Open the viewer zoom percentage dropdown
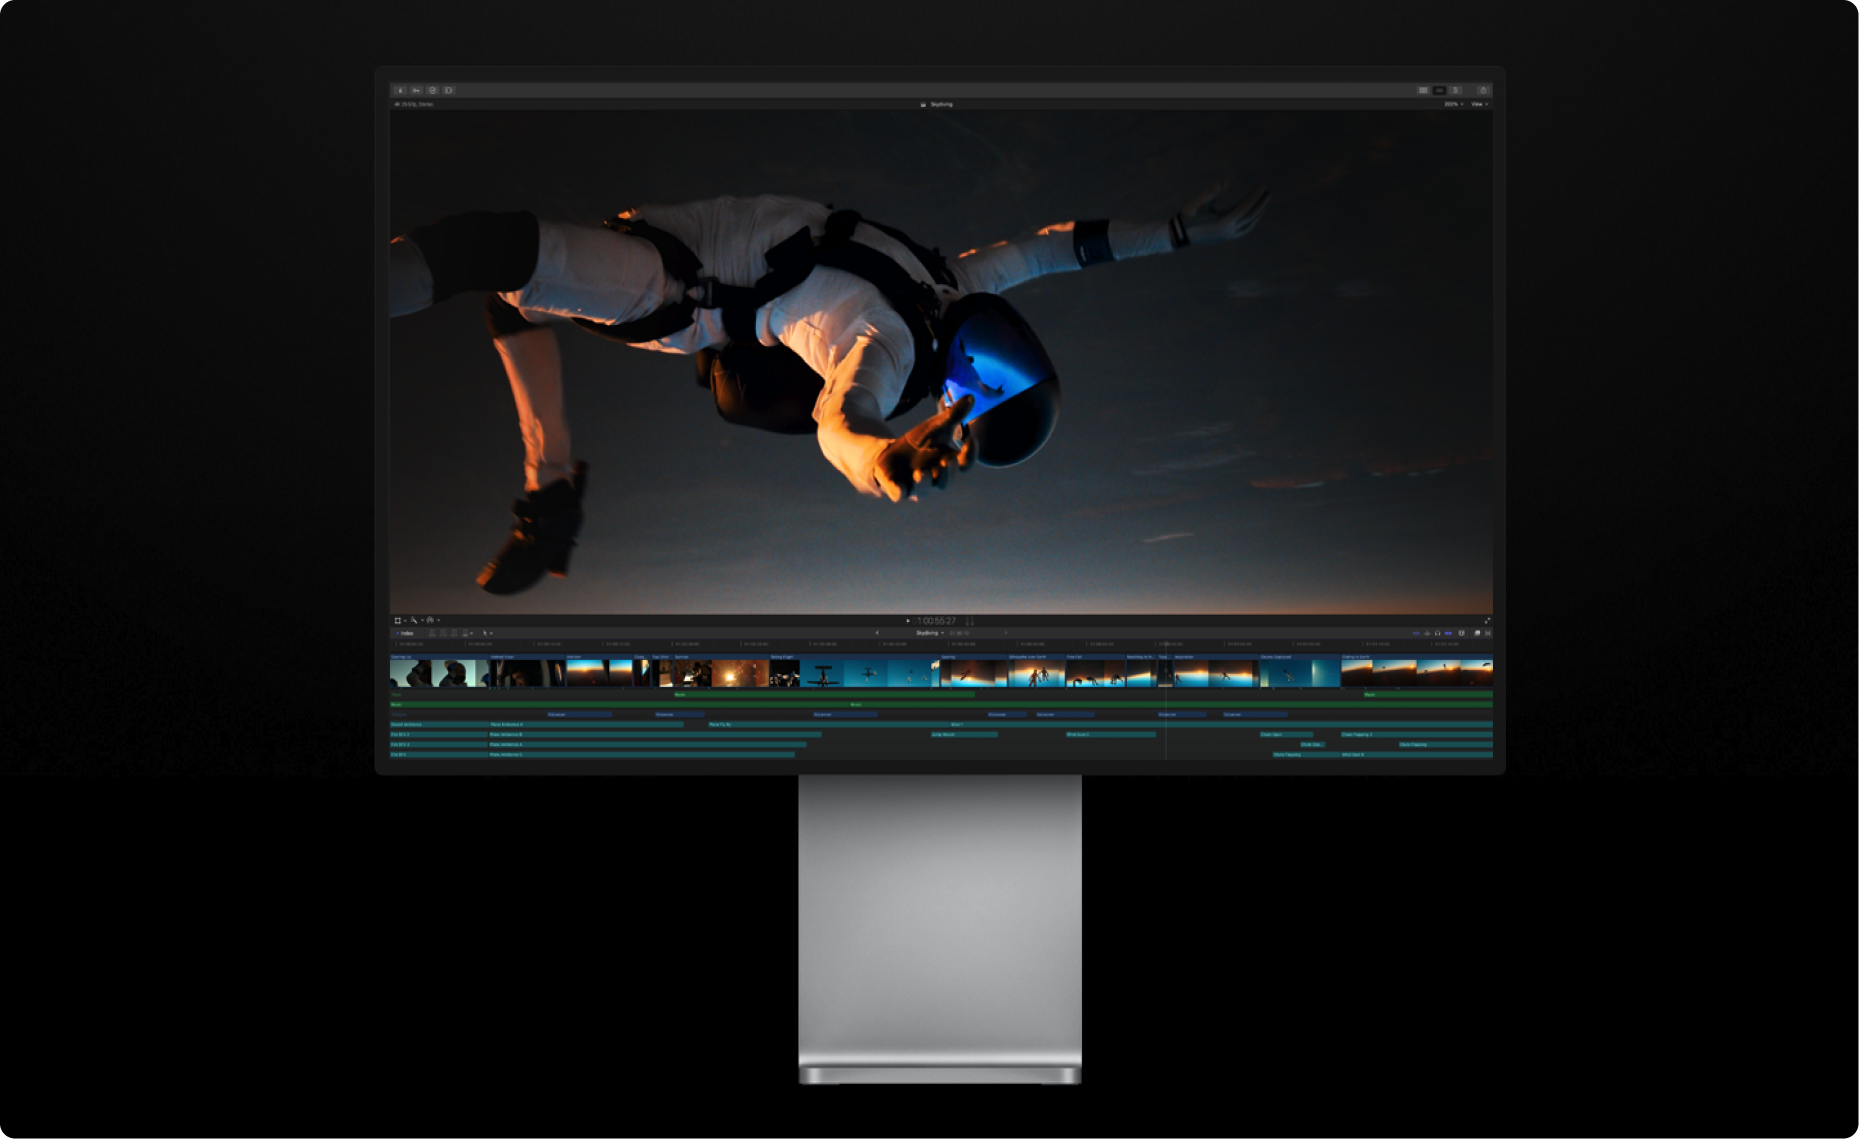The width and height of the screenshot is (1859, 1139). coord(1452,104)
